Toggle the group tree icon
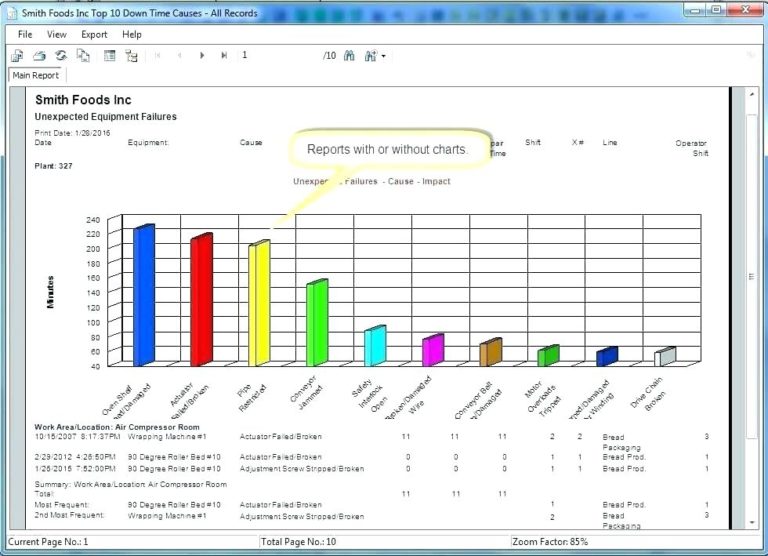Screen dimensions: 768x556 [x=131, y=56]
